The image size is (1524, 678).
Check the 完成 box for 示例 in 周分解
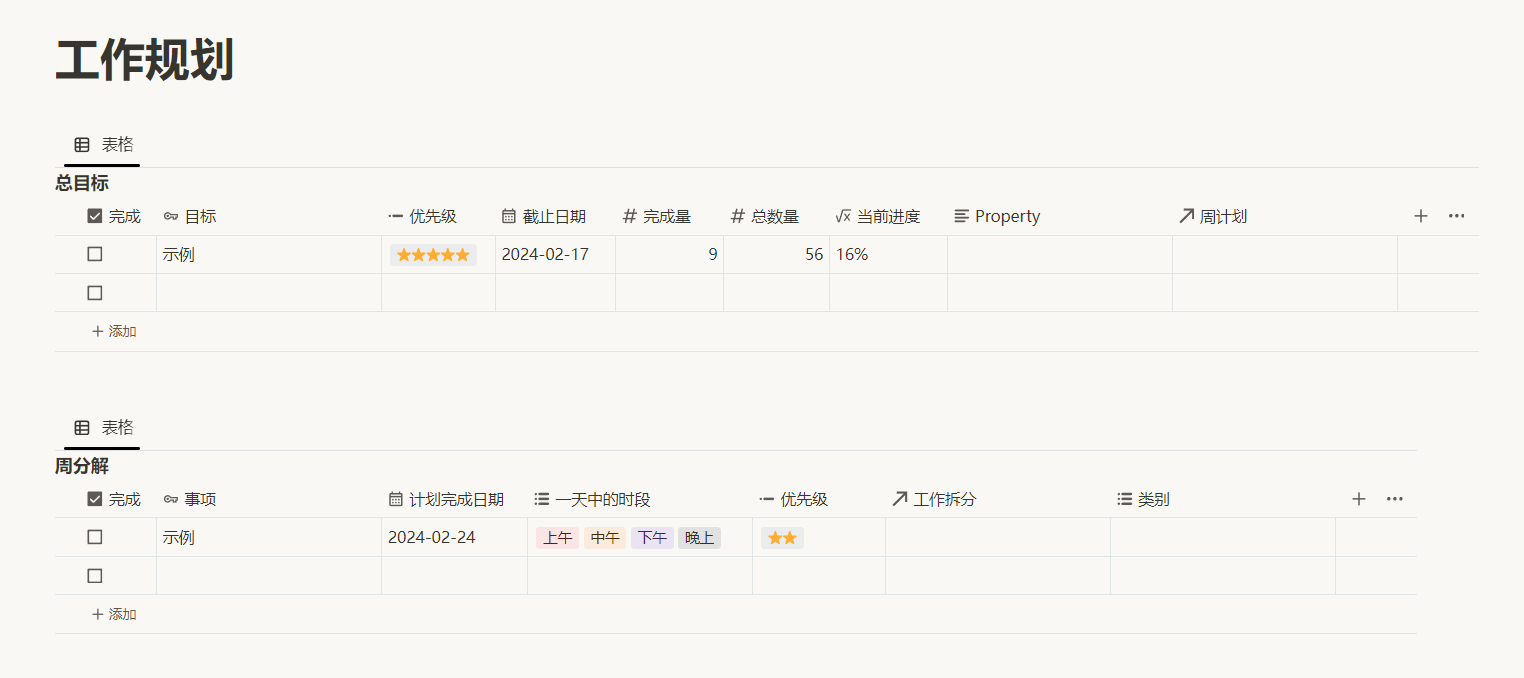click(x=95, y=537)
